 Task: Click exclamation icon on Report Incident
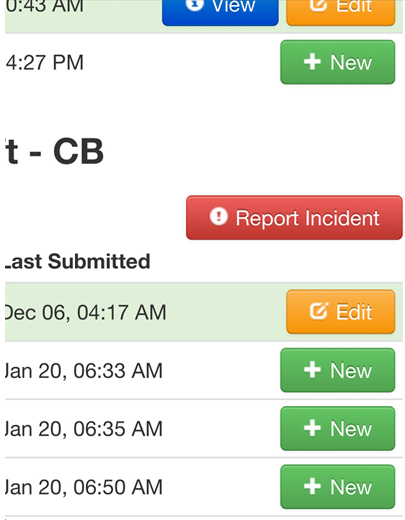219,216
